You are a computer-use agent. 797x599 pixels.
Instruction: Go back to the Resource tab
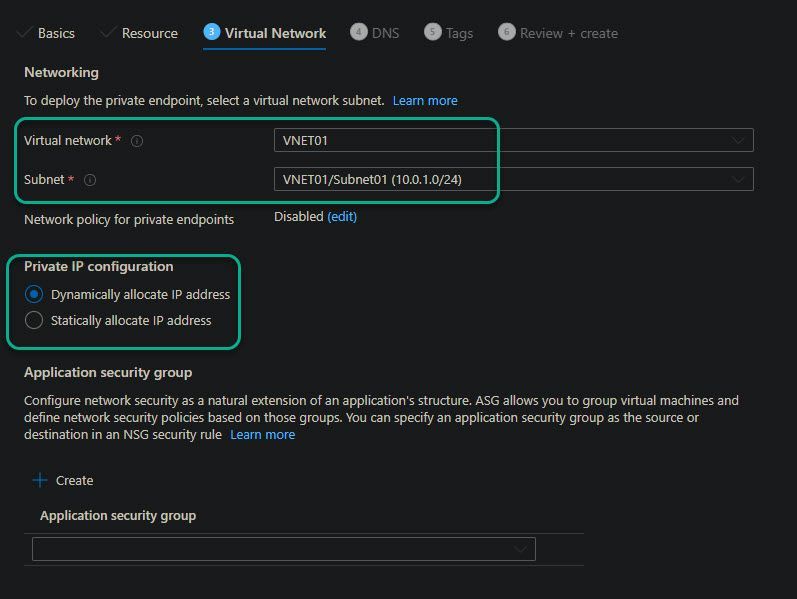pyautogui.click(x=149, y=33)
